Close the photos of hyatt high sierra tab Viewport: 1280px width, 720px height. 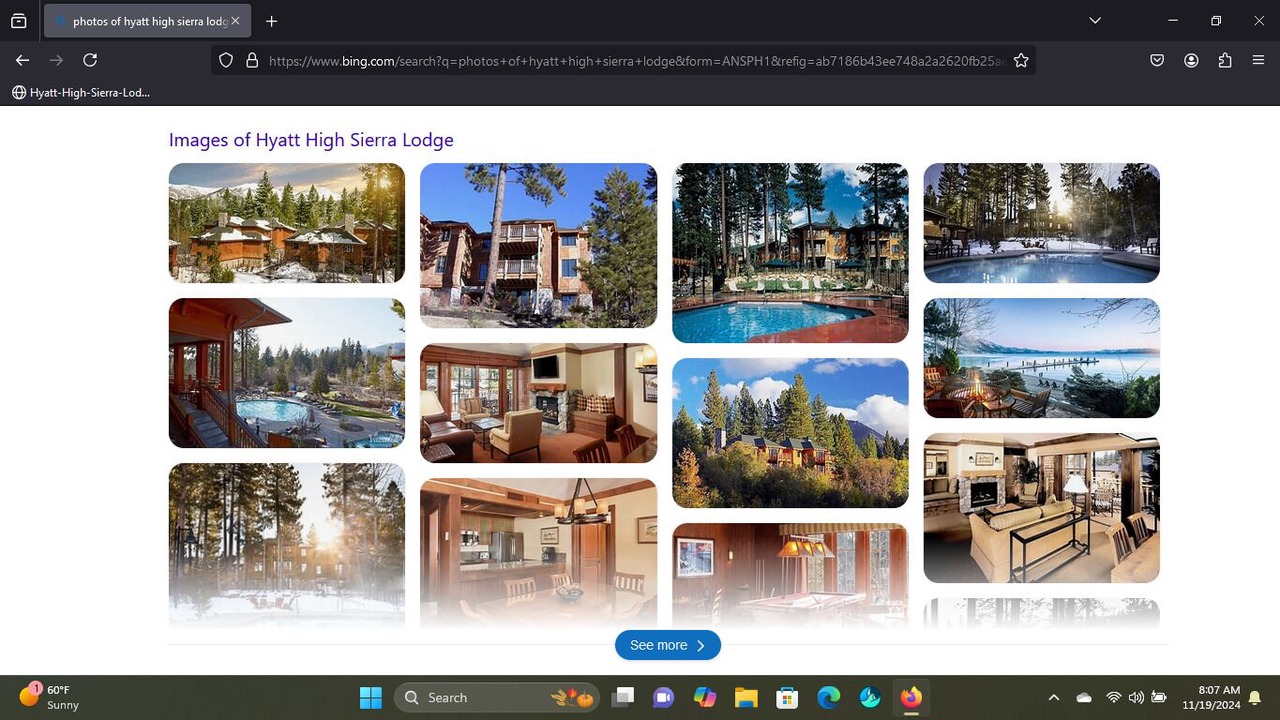[x=235, y=21]
